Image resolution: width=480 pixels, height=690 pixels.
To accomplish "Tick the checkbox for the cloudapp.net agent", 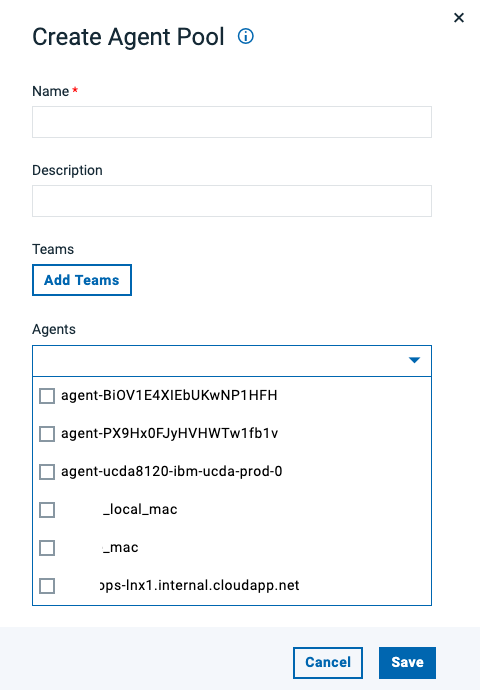I will [47, 586].
